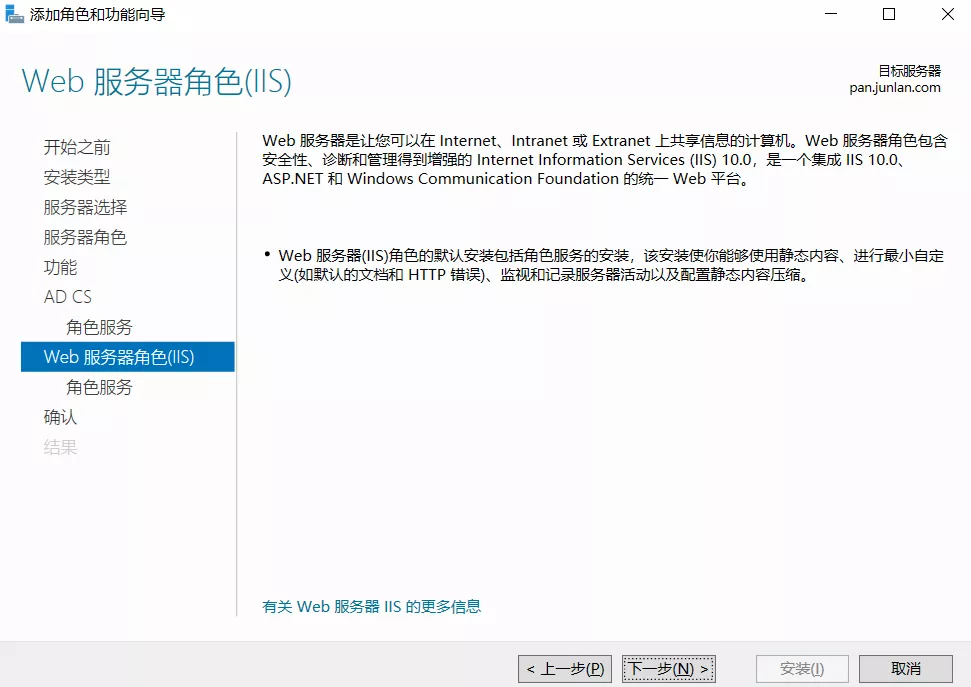Screen dimensions: 971x687
Task: Open 角色服务 under AD CS
Action: pos(99,327)
